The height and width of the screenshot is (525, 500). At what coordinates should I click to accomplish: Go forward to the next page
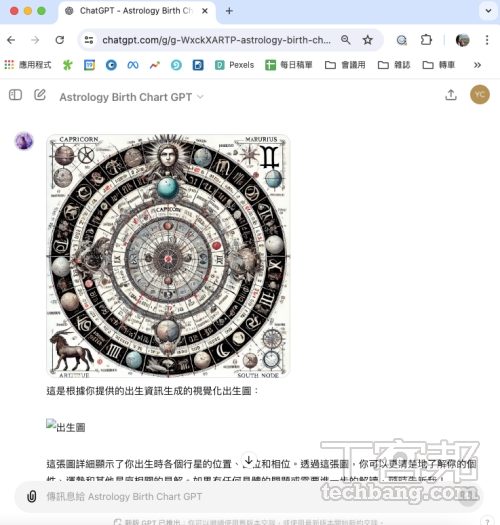click(x=35, y=40)
